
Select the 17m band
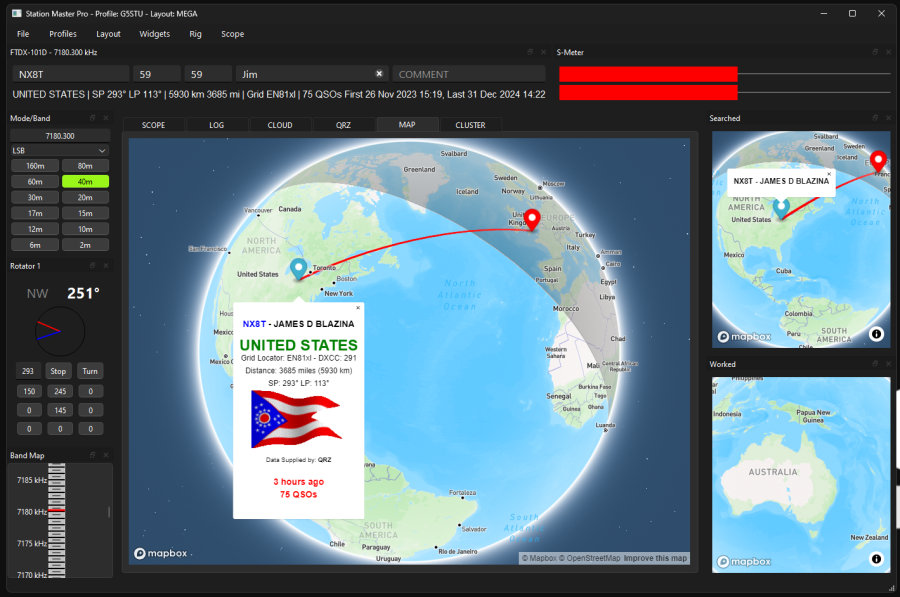[x=35, y=213]
